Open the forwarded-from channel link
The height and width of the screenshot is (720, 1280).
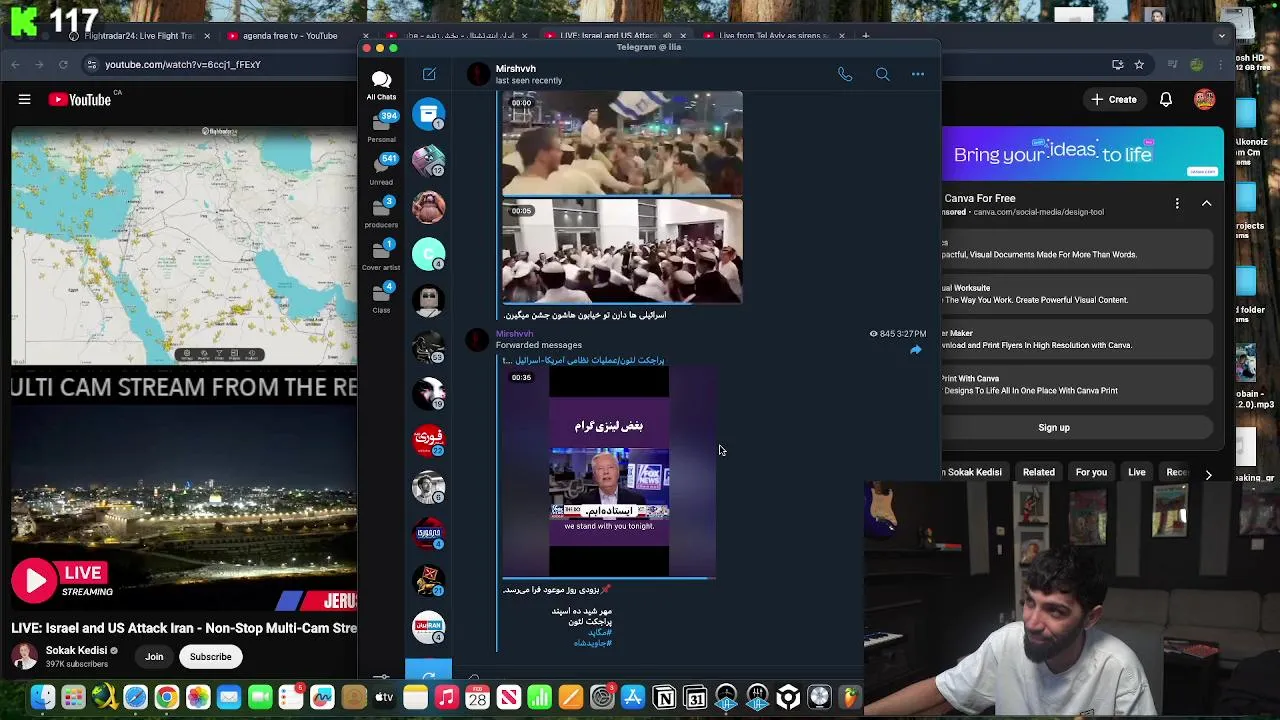pos(583,360)
